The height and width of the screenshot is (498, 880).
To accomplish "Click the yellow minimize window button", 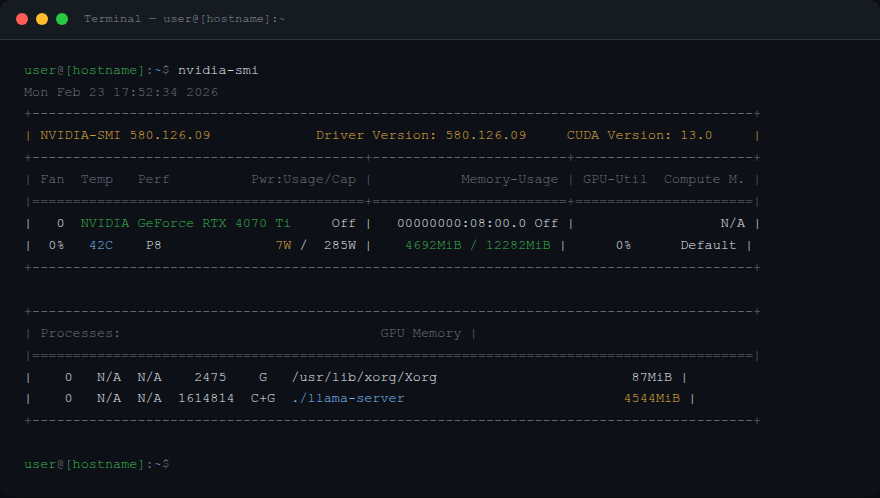I will point(42,19).
